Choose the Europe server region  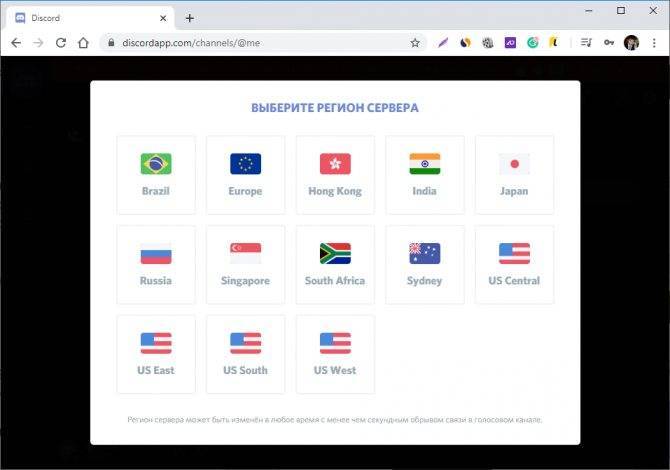tap(245, 175)
